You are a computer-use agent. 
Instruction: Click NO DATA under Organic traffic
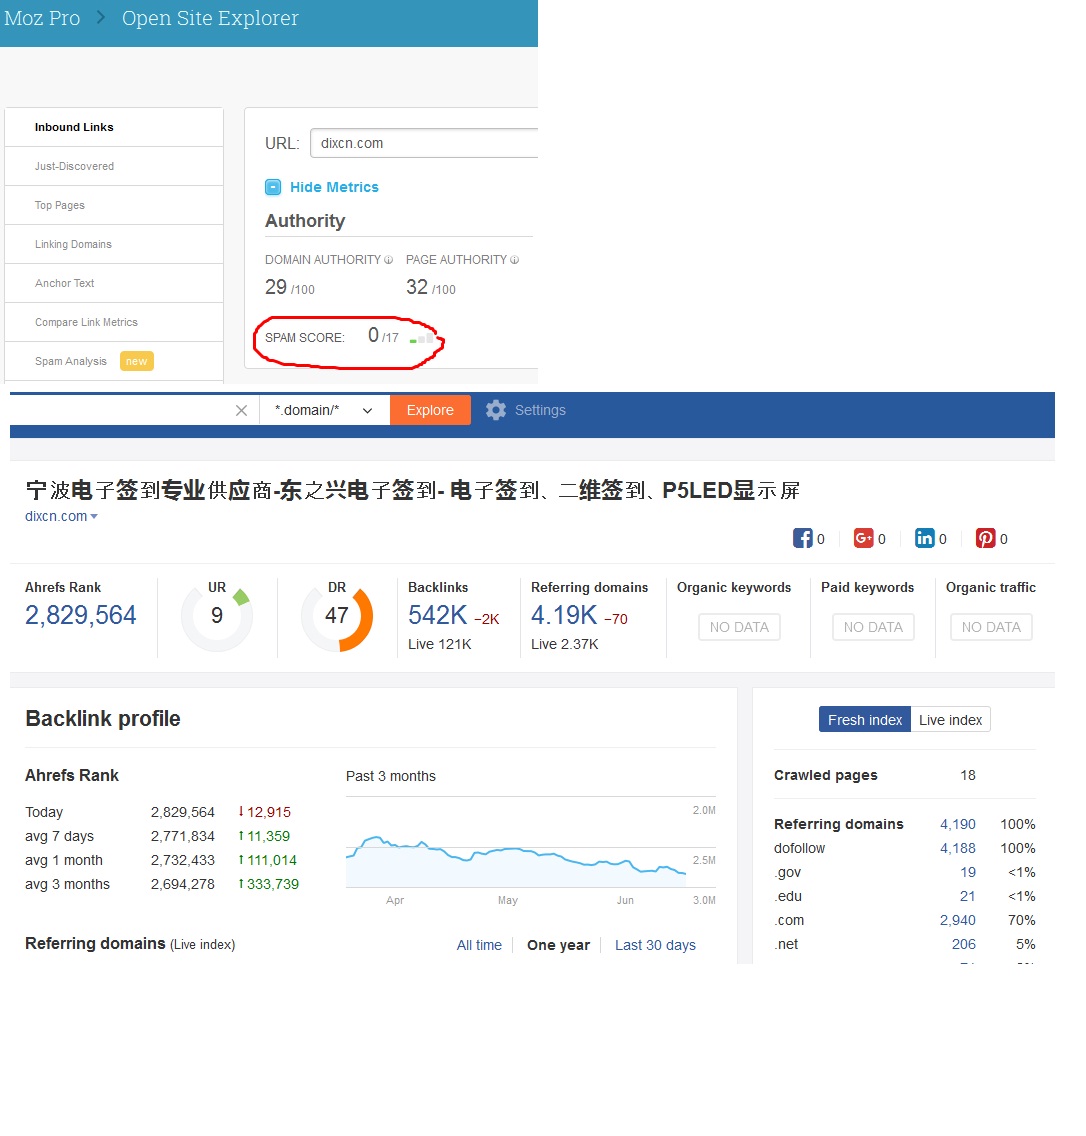991,627
